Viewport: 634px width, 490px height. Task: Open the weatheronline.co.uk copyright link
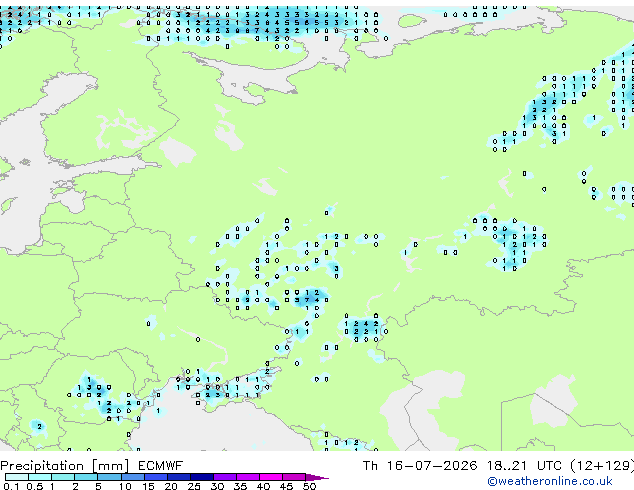pos(550,481)
